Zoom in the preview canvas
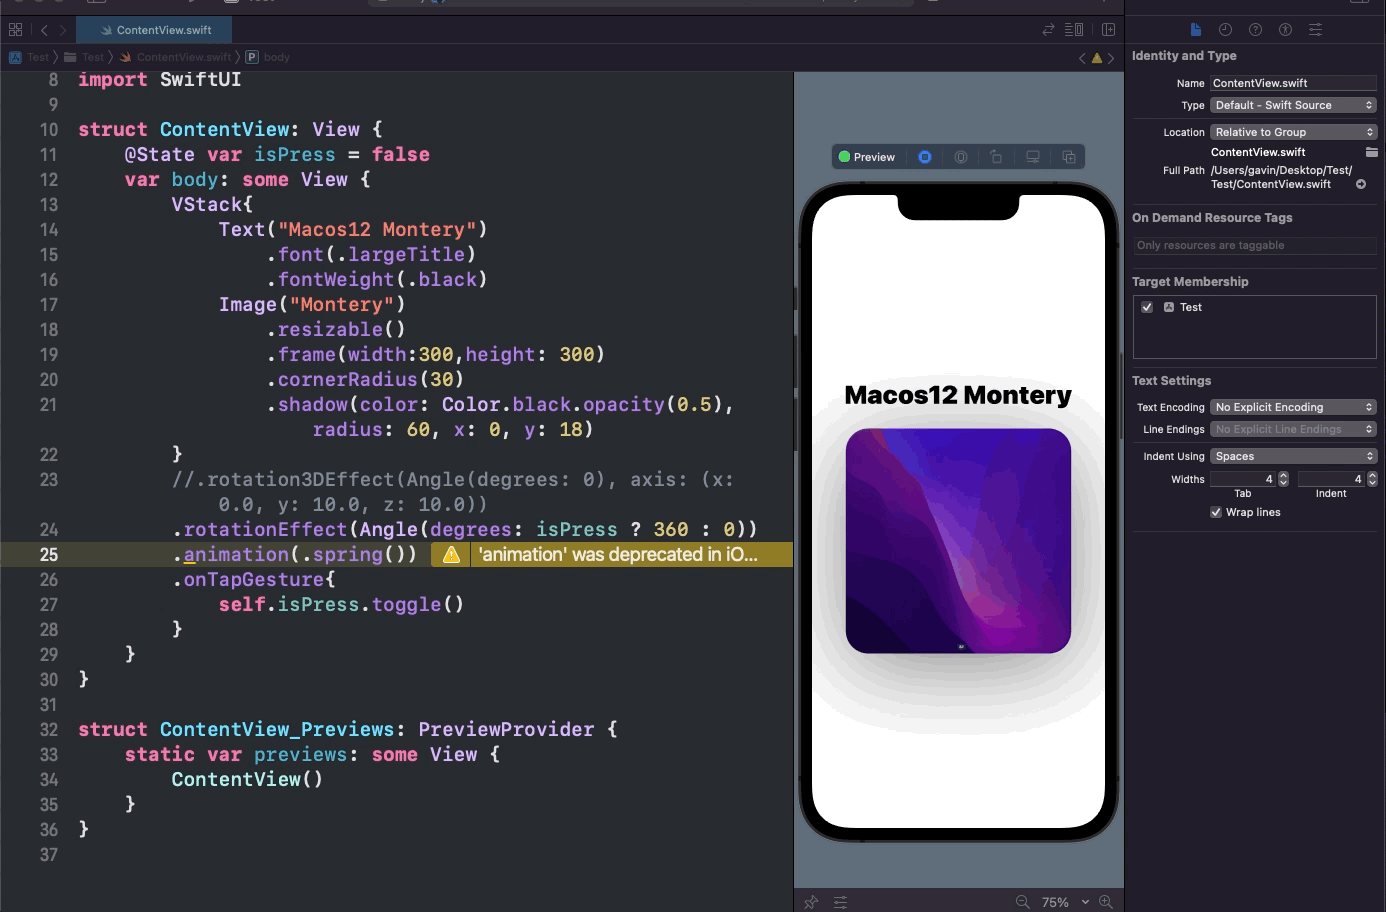This screenshot has width=1386, height=912. (x=1105, y=902)
